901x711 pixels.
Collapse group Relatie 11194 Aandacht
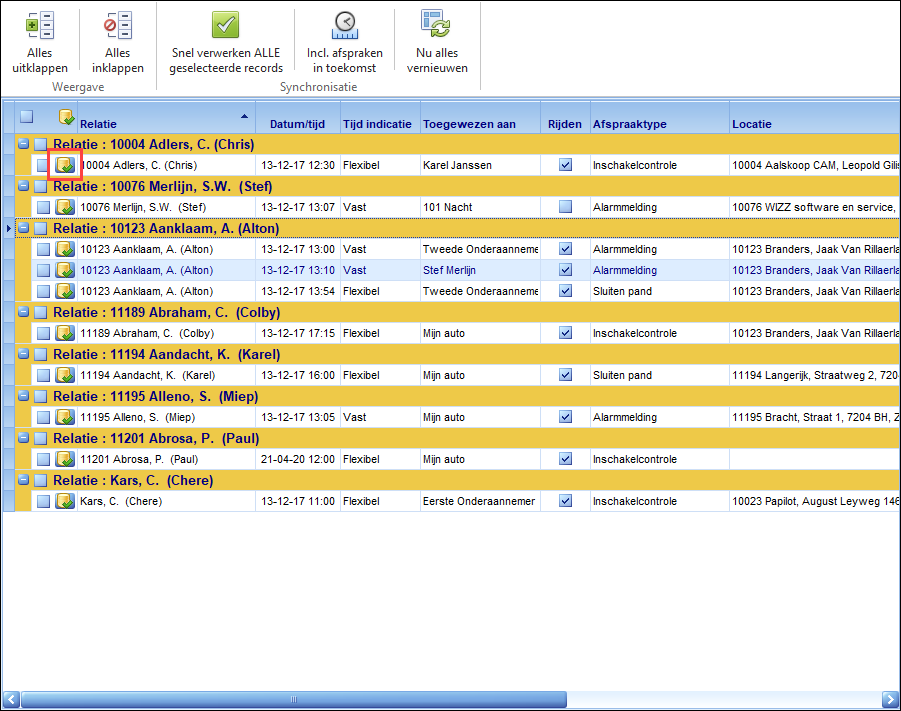[x=24, y=353]
